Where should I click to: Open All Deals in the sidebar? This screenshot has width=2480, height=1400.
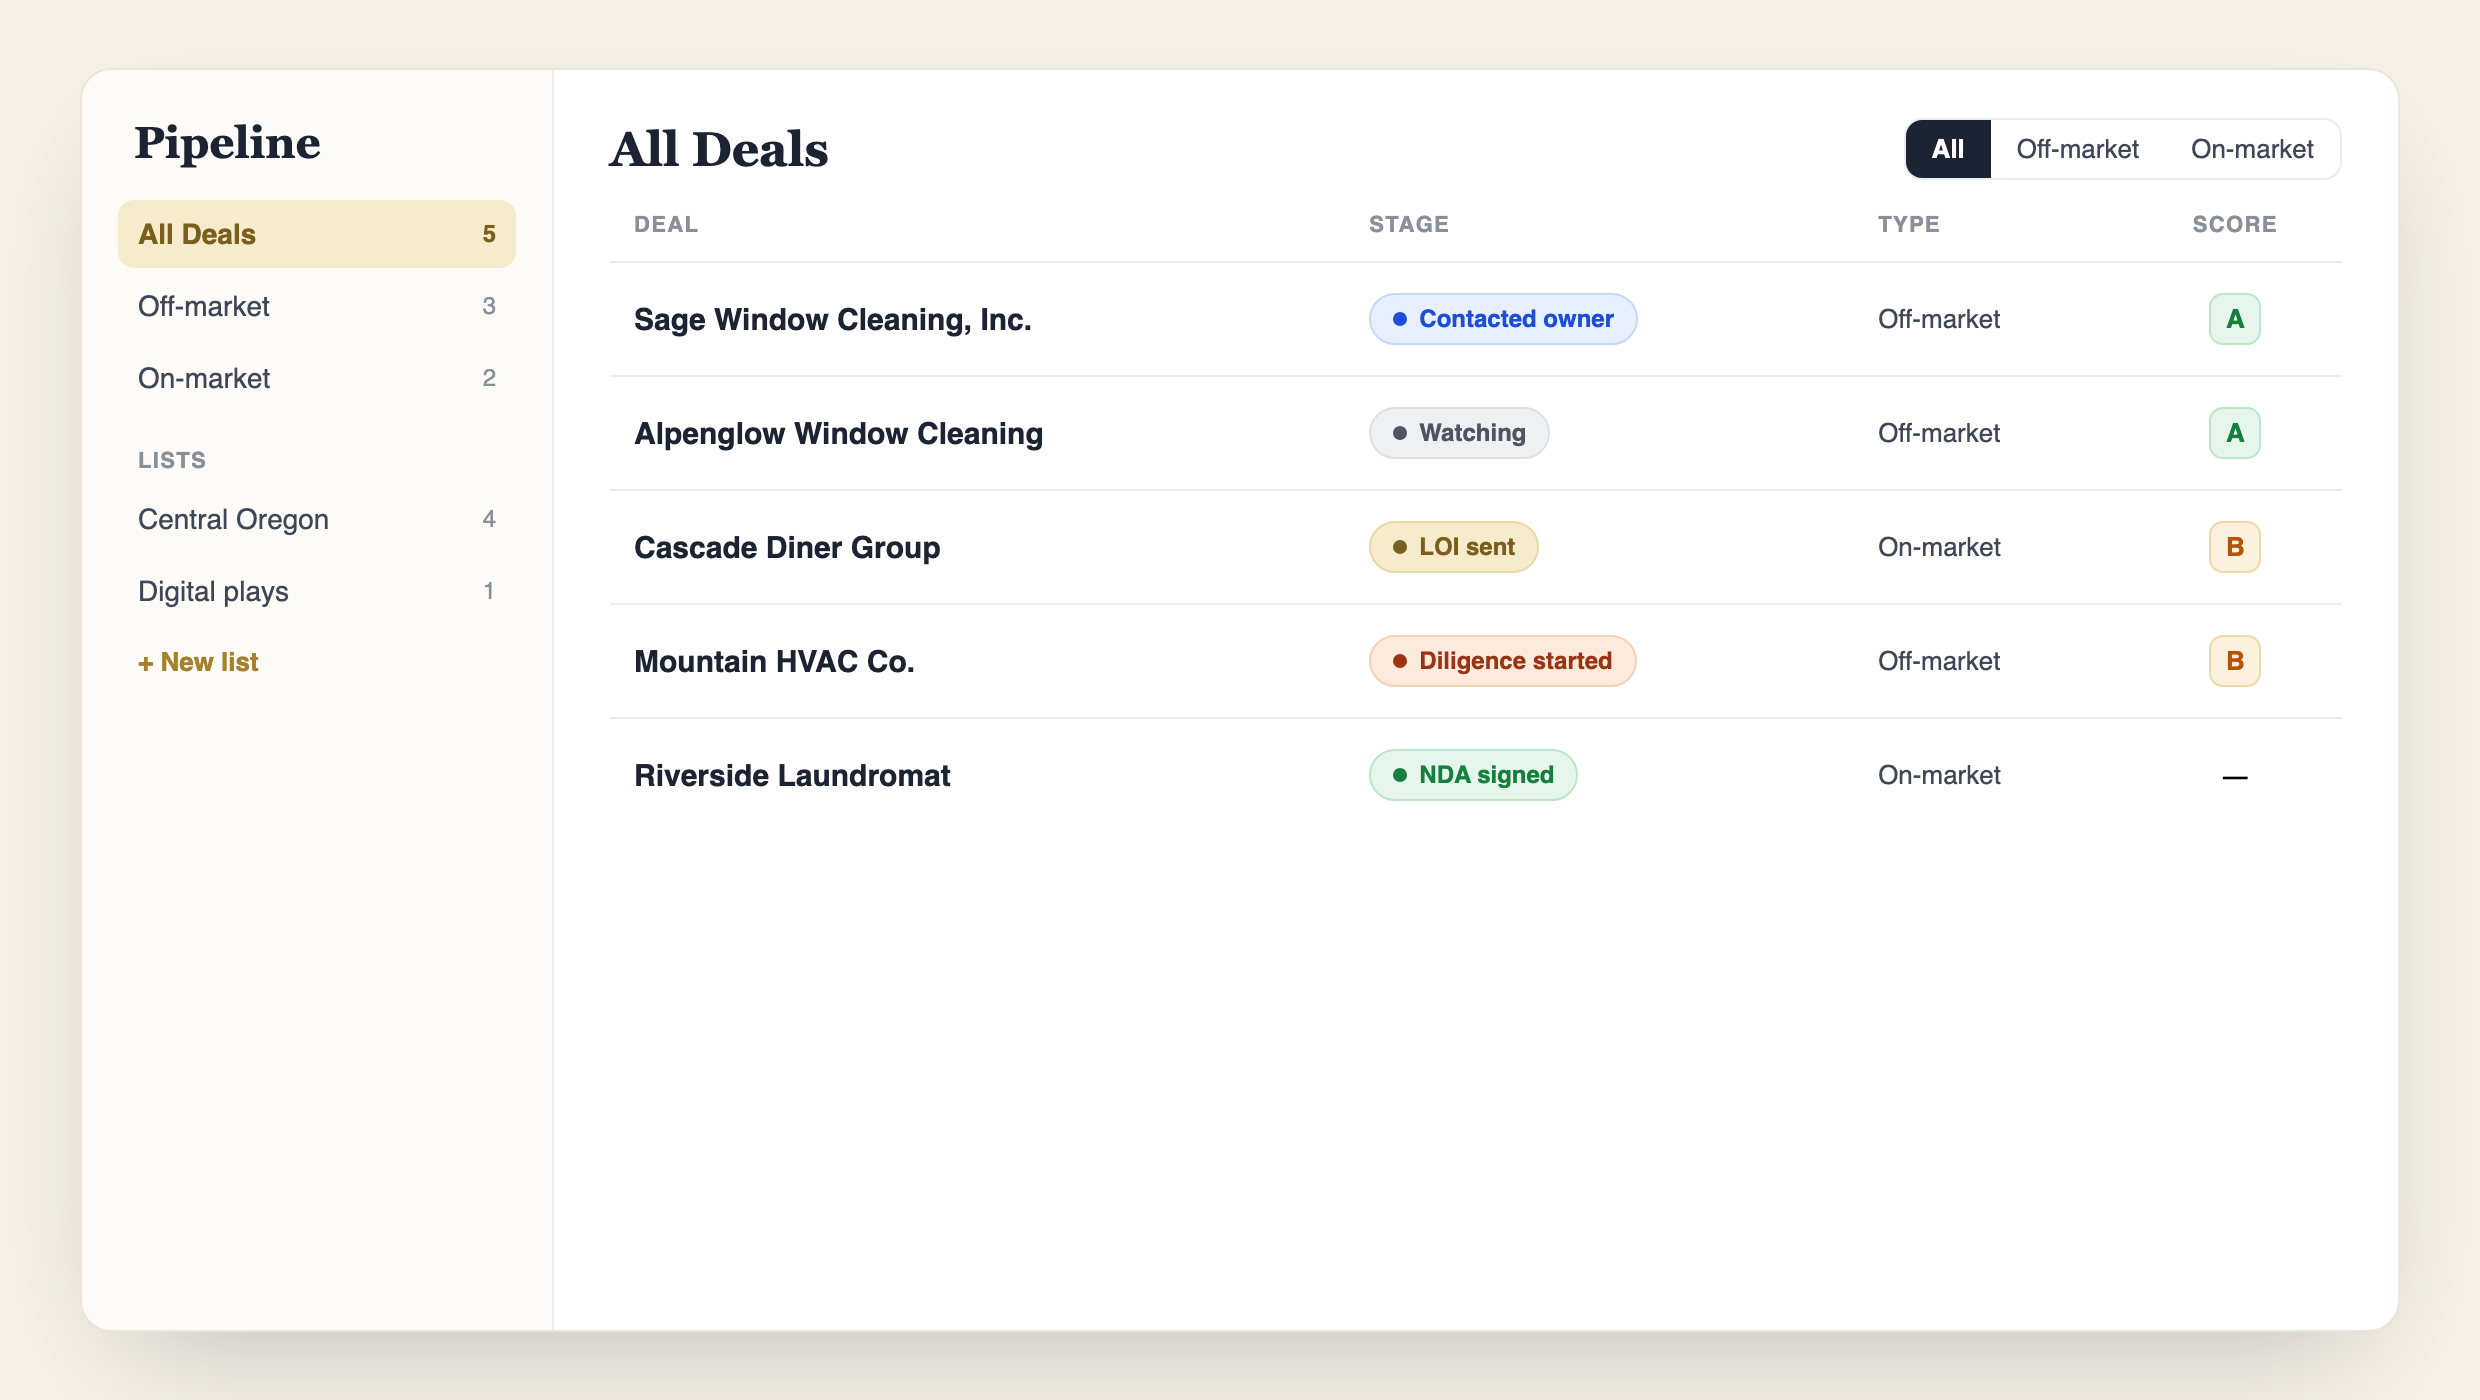pyautogui.click(x=317, y=234)
